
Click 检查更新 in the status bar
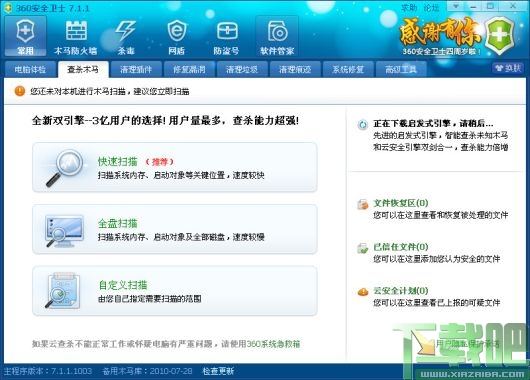point(218,371)
